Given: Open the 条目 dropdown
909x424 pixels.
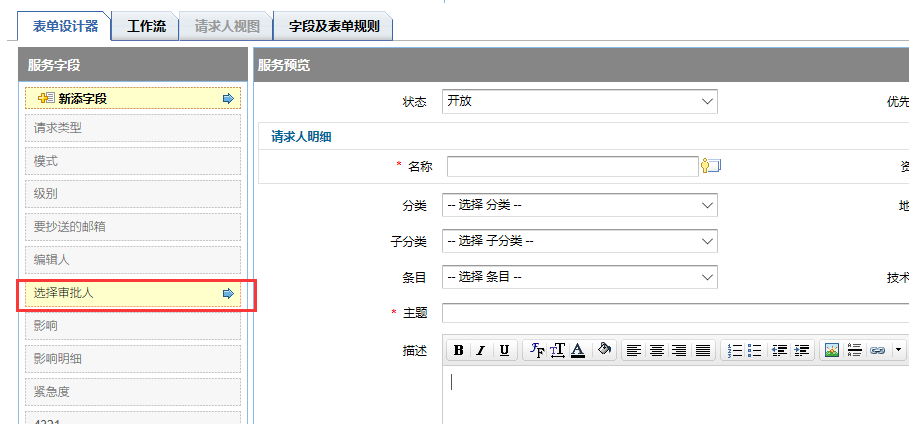Looking at the screenshot, I should 580,277.
